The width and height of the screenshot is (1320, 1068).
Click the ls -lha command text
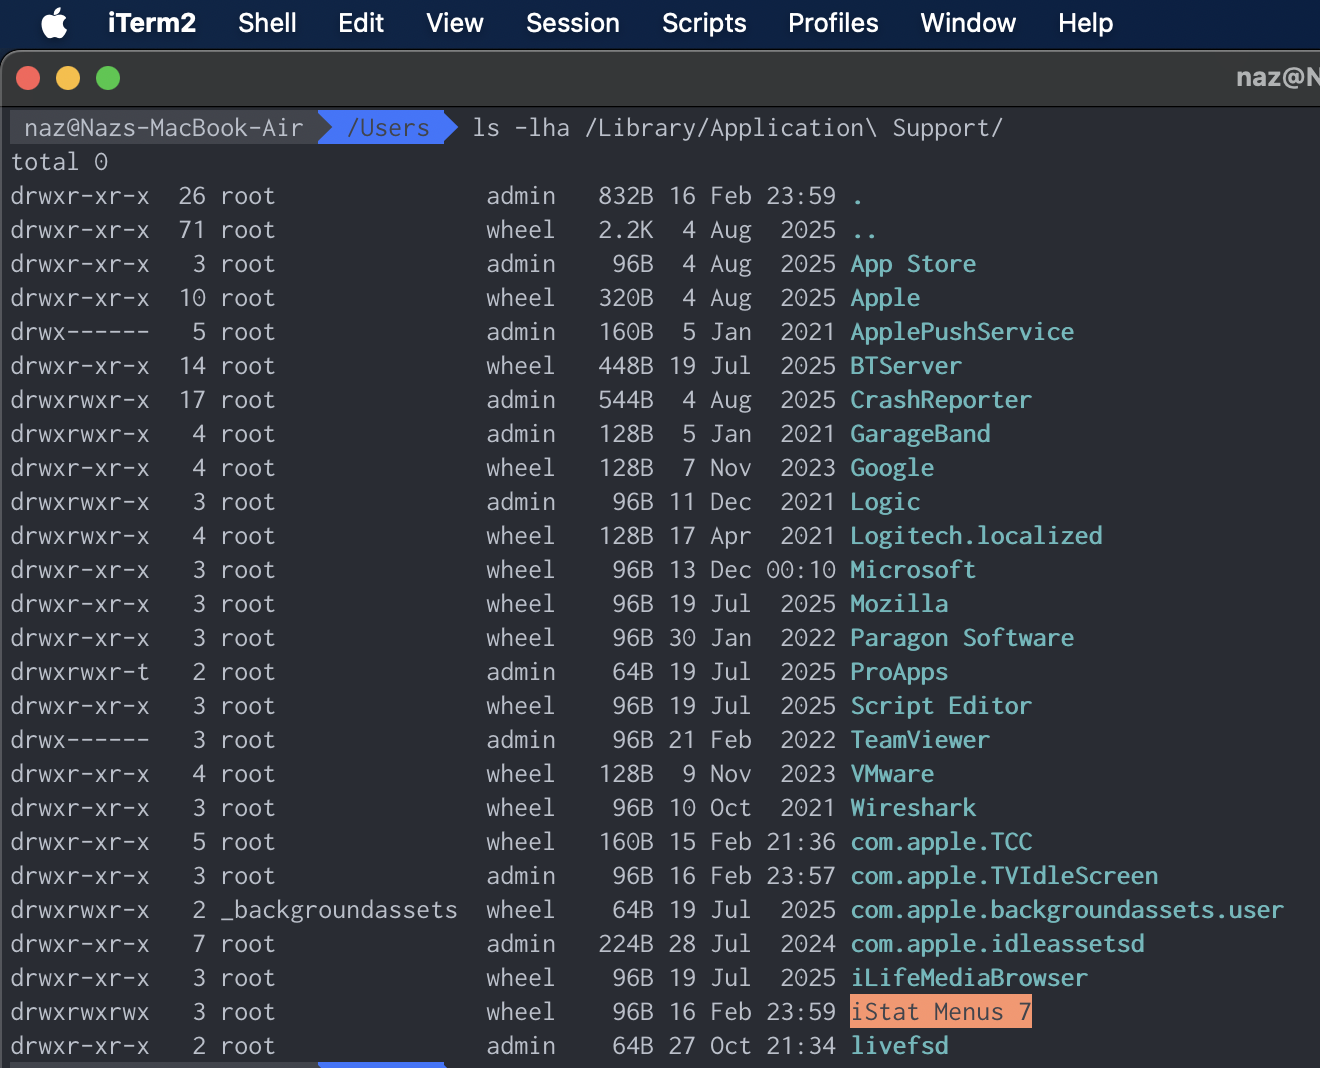click(521, 128)
